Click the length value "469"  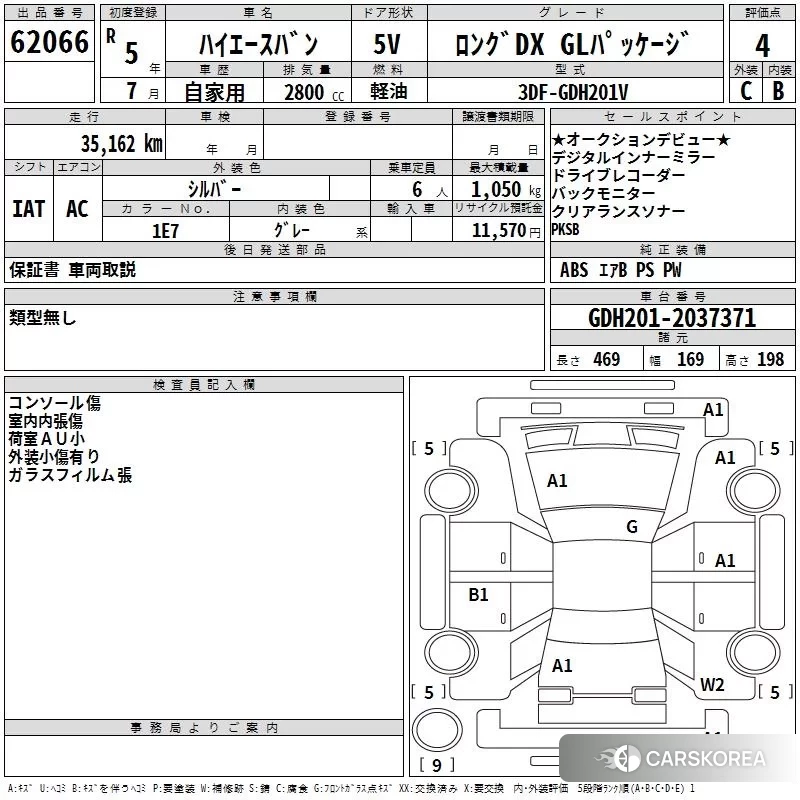click(x=607, y=360)
